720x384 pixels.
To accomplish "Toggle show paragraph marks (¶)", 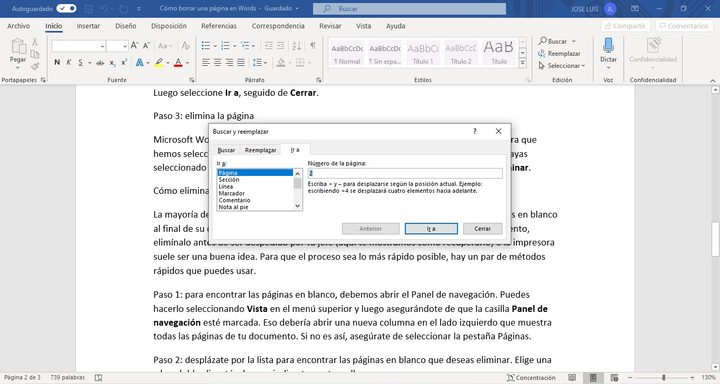I will click(313, 45).
